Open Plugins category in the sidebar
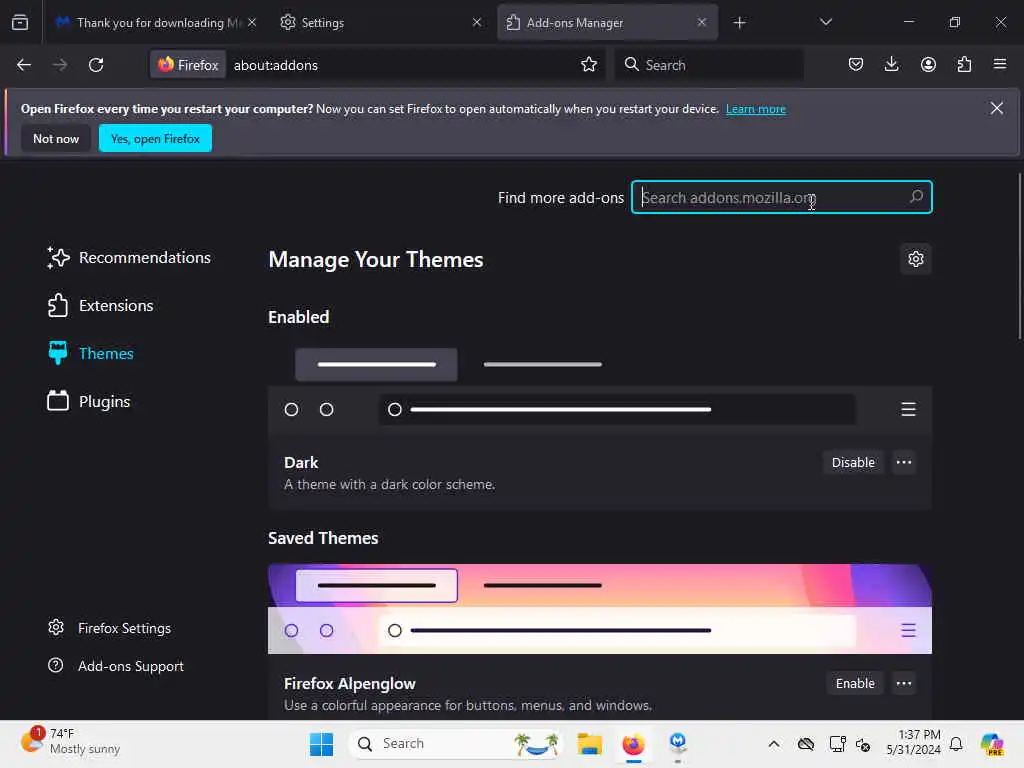This screenshot has height=768, width=1024. click(89, 402)
